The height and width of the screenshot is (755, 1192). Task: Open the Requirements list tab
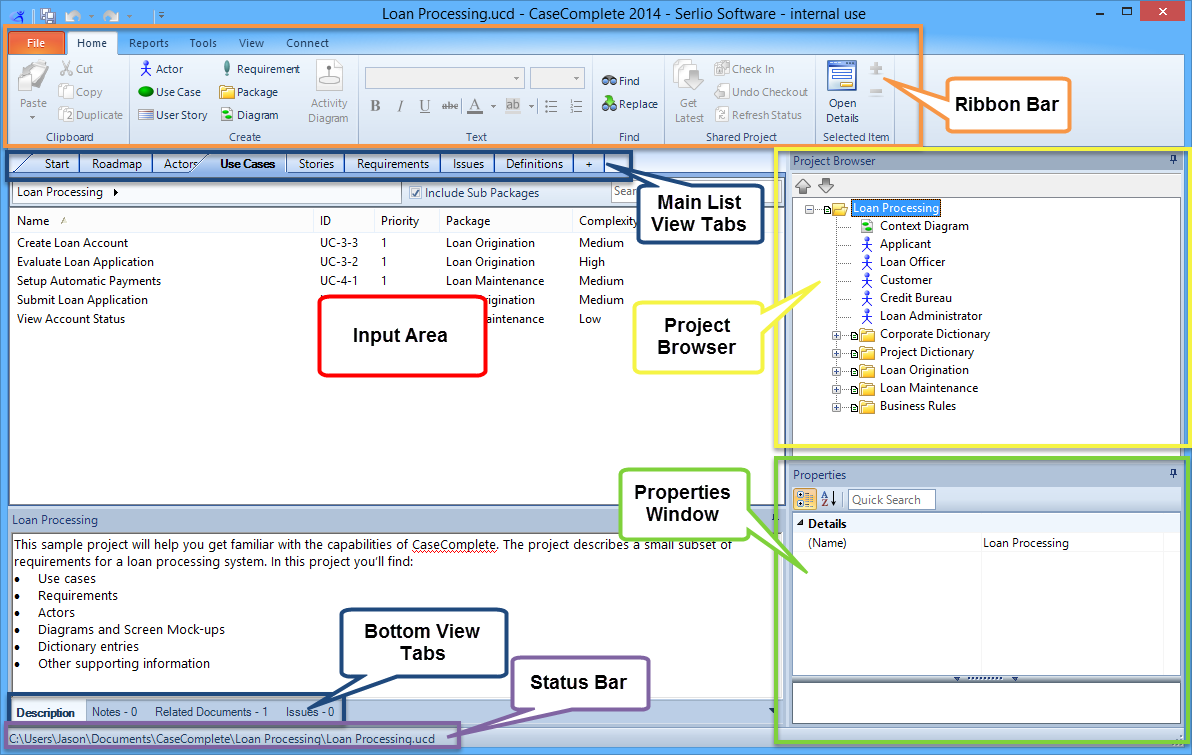[x=393, y=163]
